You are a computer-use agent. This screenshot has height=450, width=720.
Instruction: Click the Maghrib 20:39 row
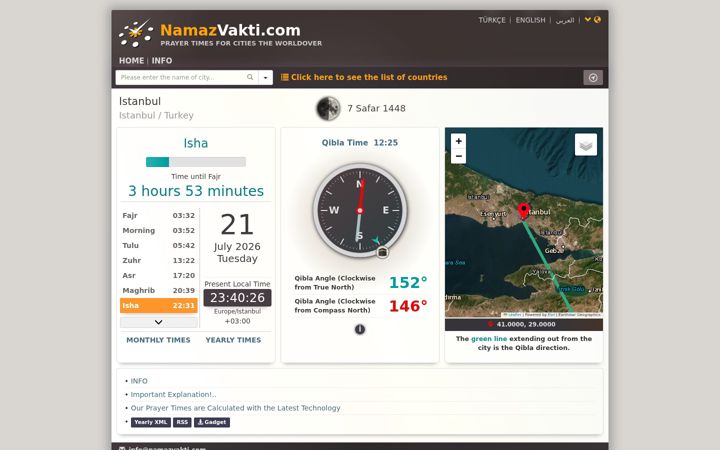click(158, 291)
